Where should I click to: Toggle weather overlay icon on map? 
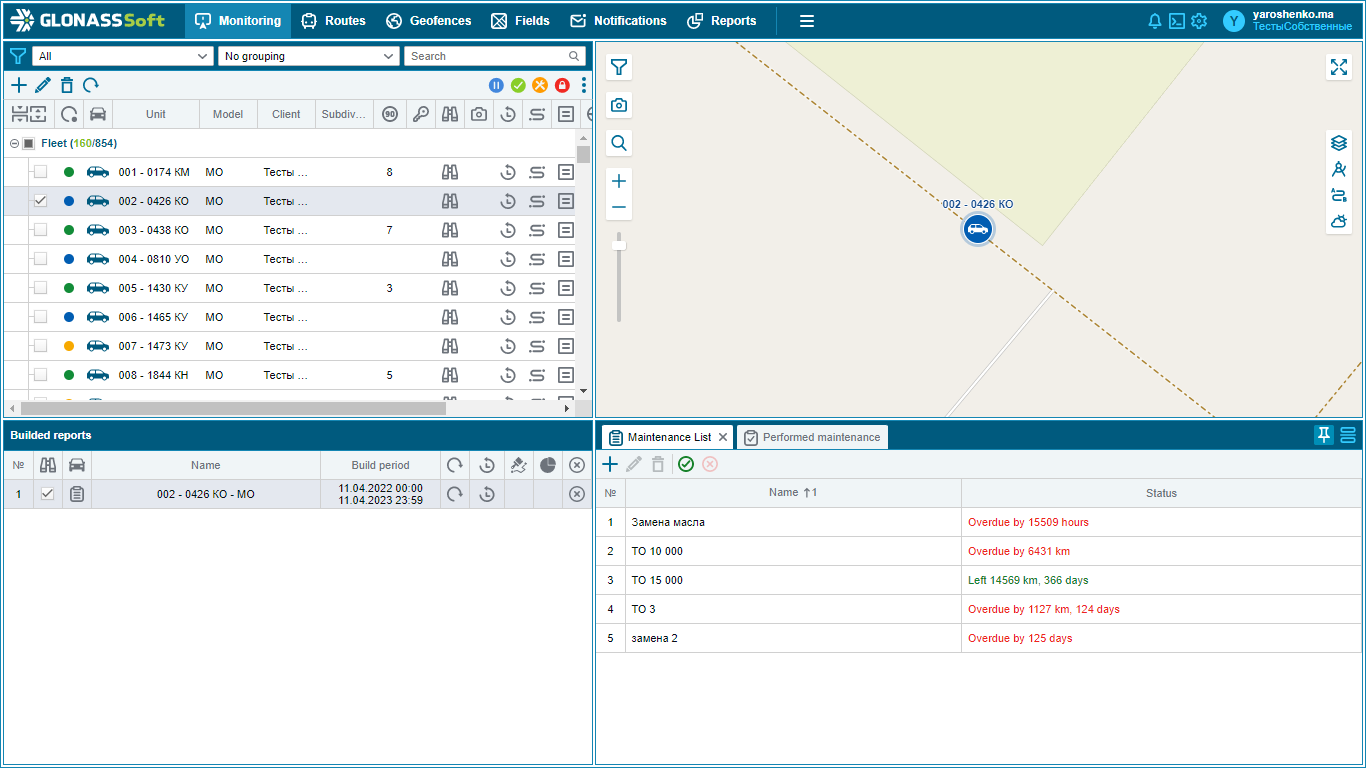click(1339, 221)
